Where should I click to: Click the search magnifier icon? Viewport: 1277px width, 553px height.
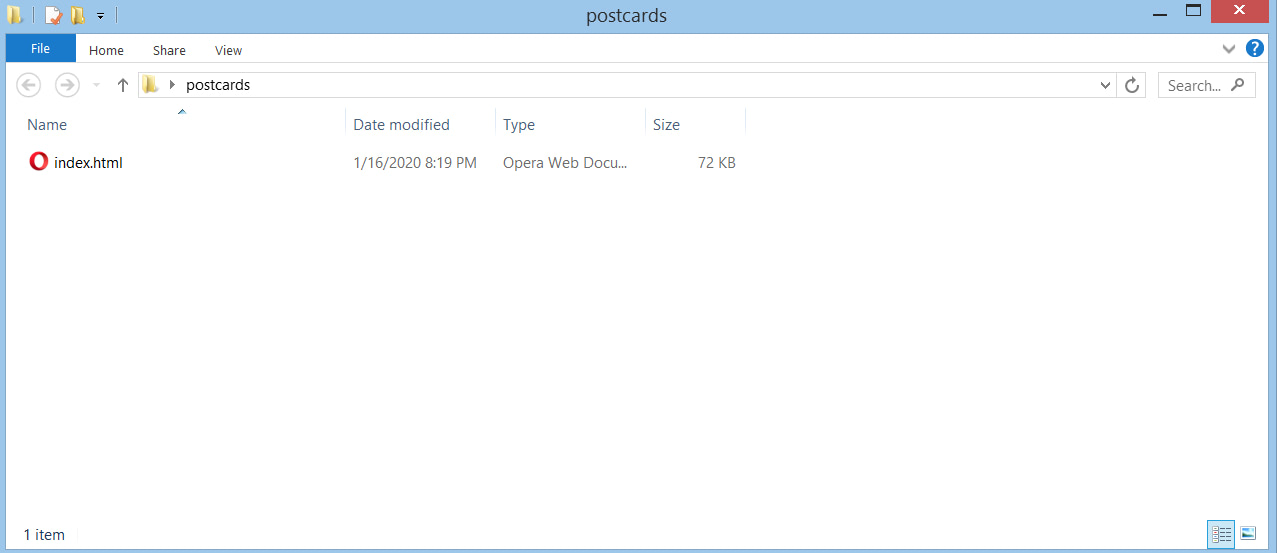coord(1239,85)
